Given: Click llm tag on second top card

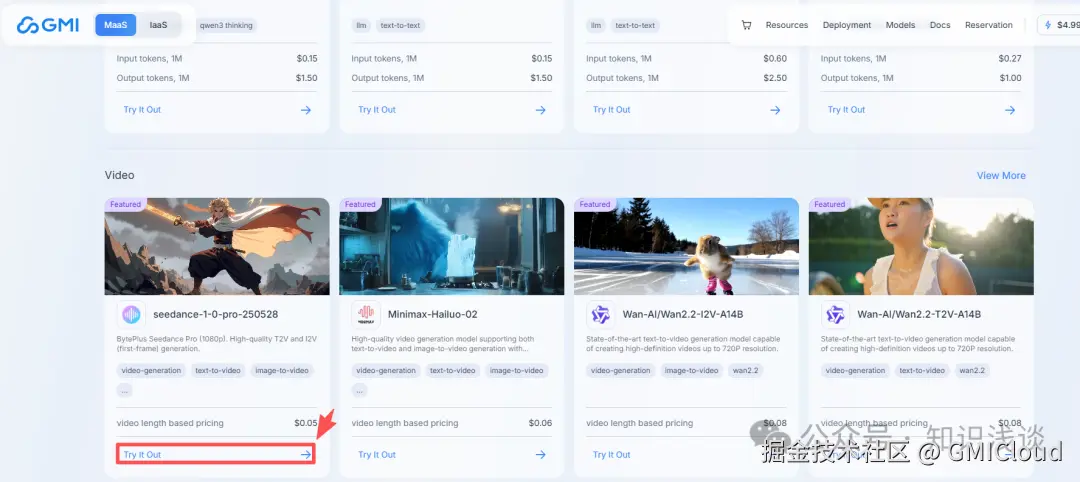Looking at the screenshot, I should pyautogui.click(x=361, y=25).
